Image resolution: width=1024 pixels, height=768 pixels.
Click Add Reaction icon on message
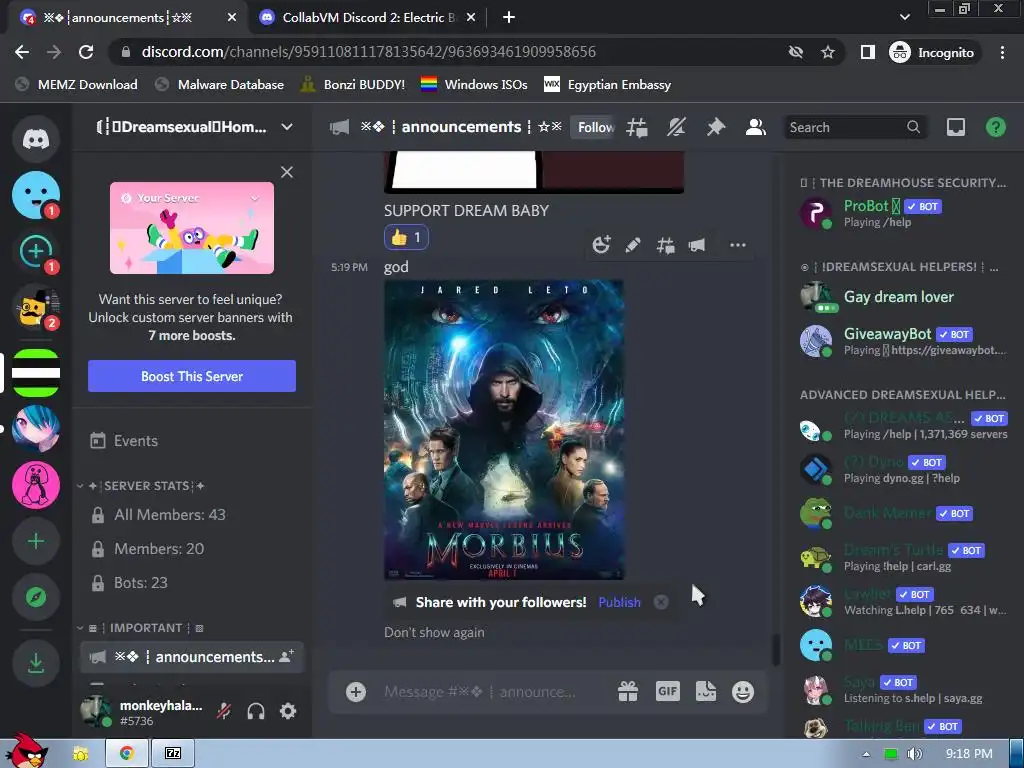tap(601, 245)
